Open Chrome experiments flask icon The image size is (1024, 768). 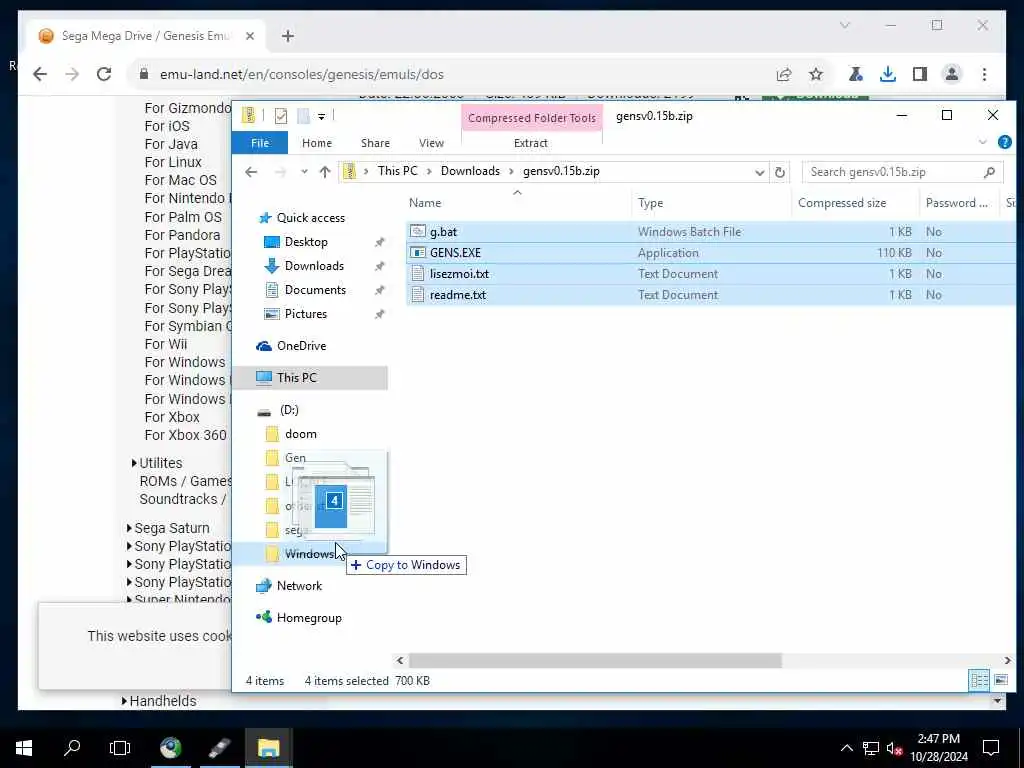(x=856, y=74)
